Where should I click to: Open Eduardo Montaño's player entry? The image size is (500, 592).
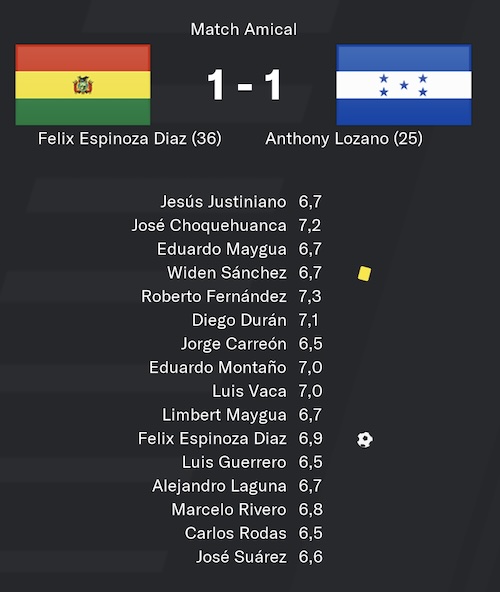click(218, 367)
